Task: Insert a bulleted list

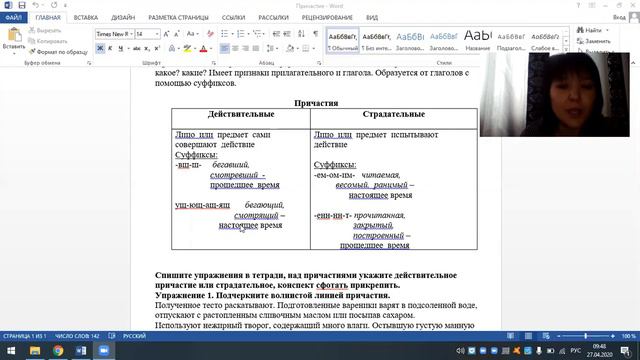Action: pyautogui.click(x=224, y=34)
